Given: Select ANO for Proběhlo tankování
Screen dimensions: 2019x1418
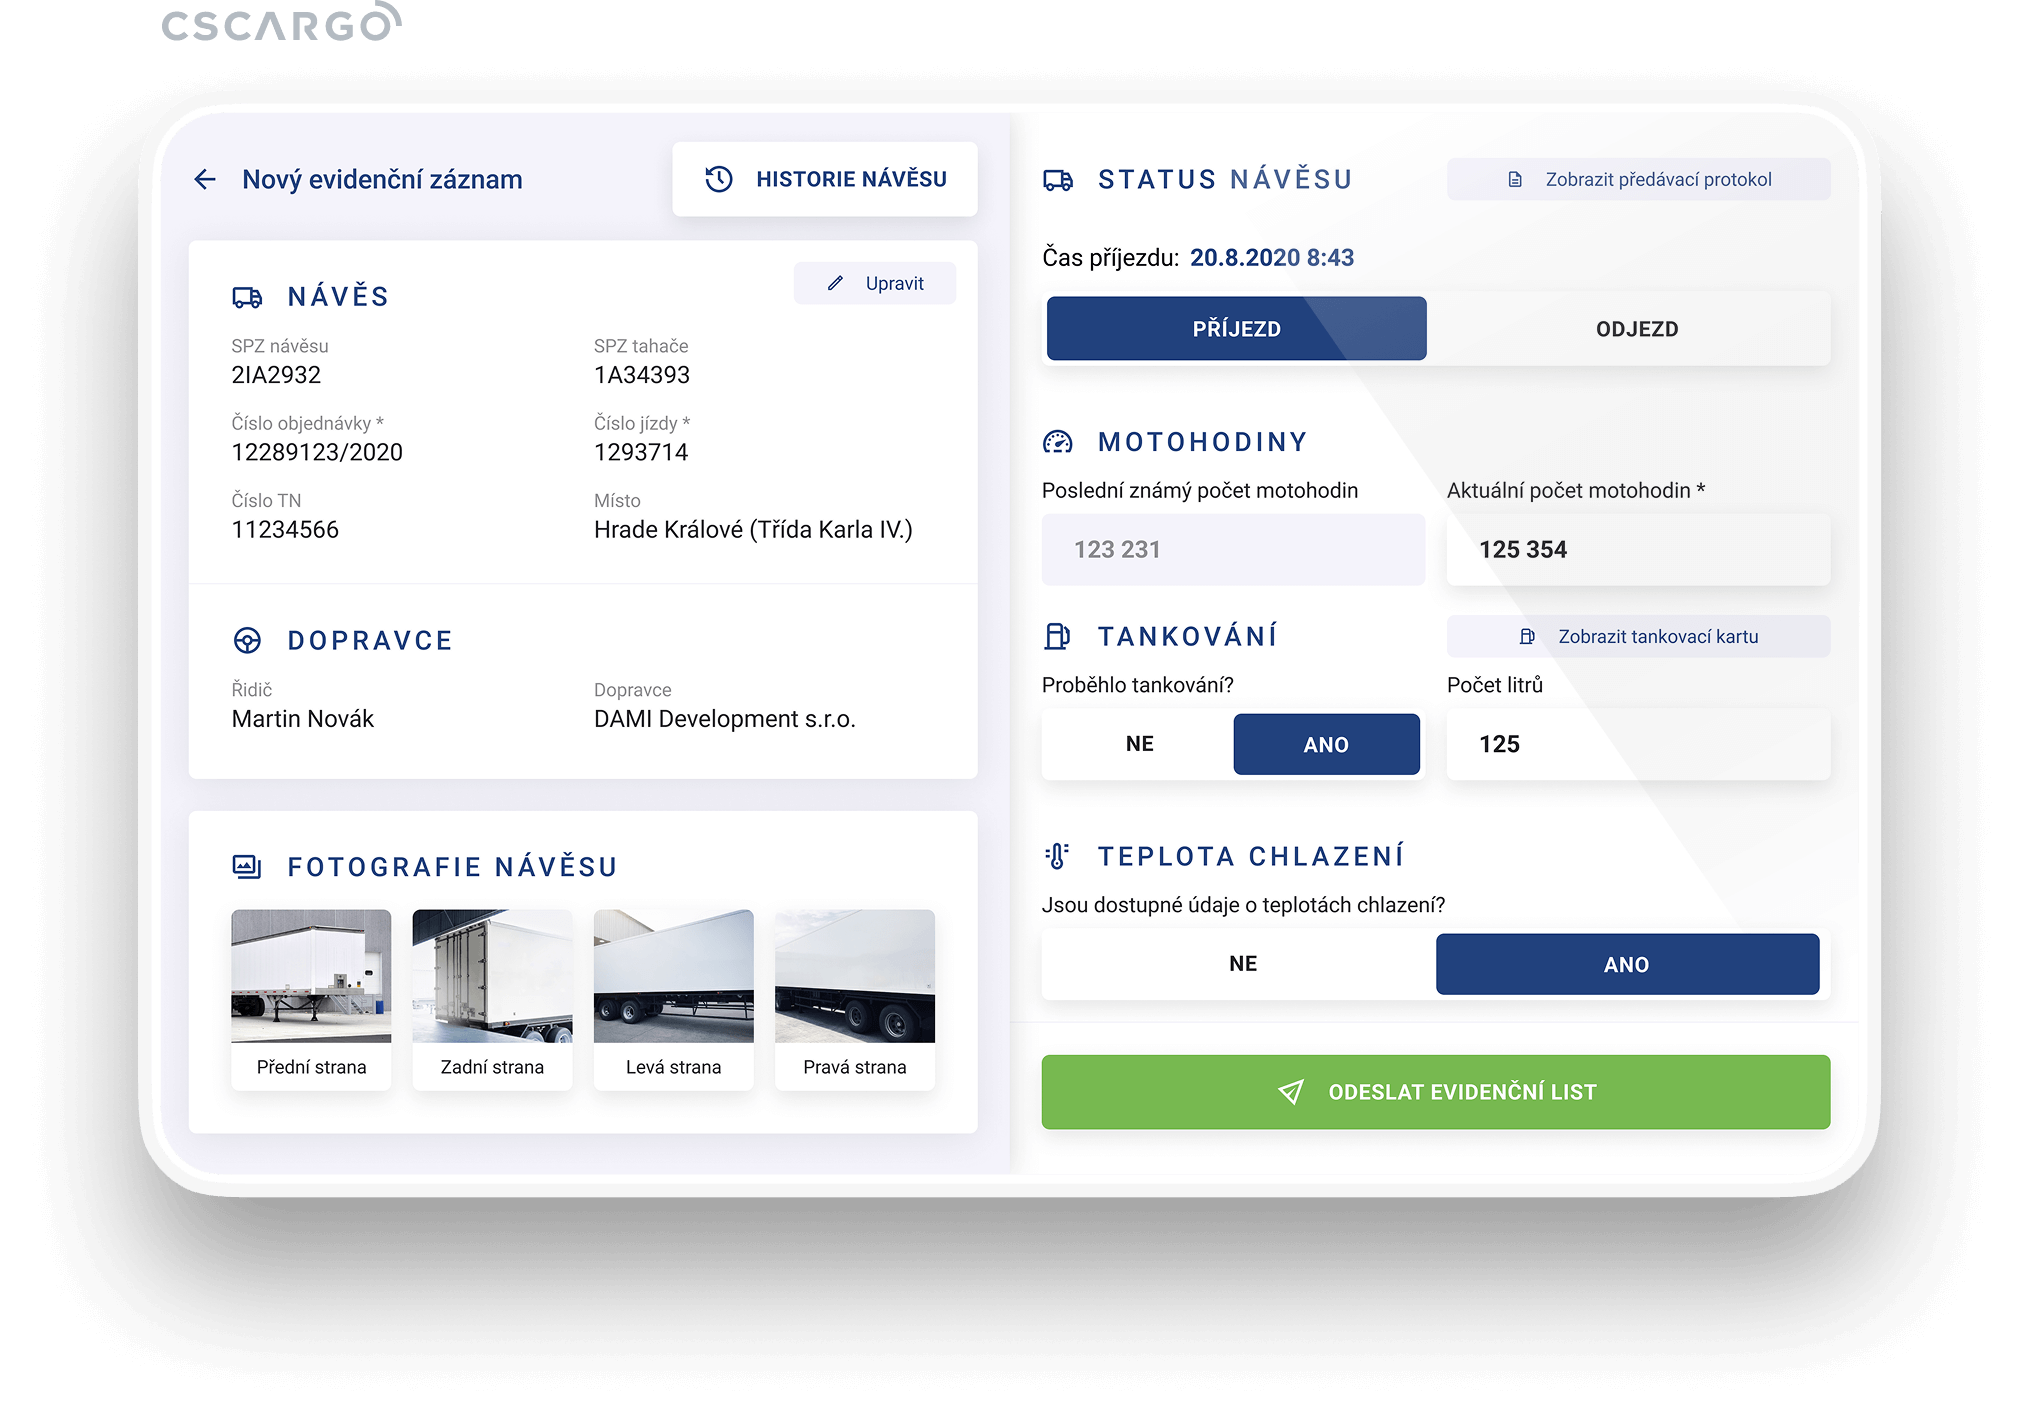Looking at the screenshot, I should (x=1326, y=744).
